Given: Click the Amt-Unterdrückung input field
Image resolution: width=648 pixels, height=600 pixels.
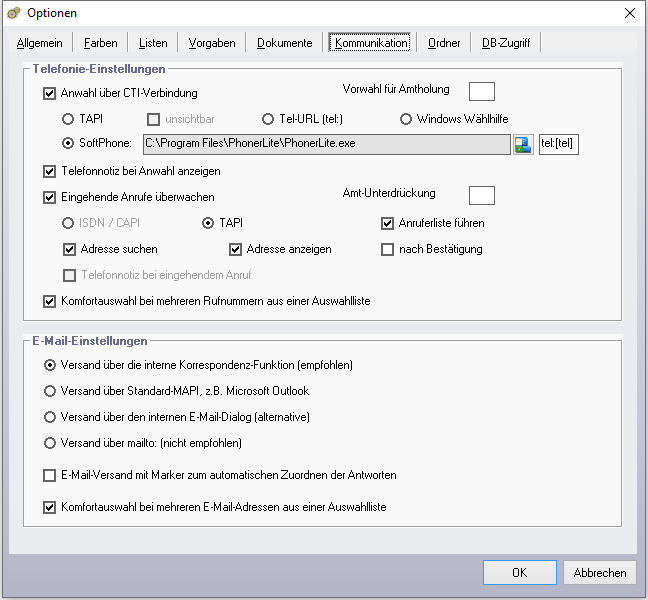Looking at the screenshot, I should point(481,195).
